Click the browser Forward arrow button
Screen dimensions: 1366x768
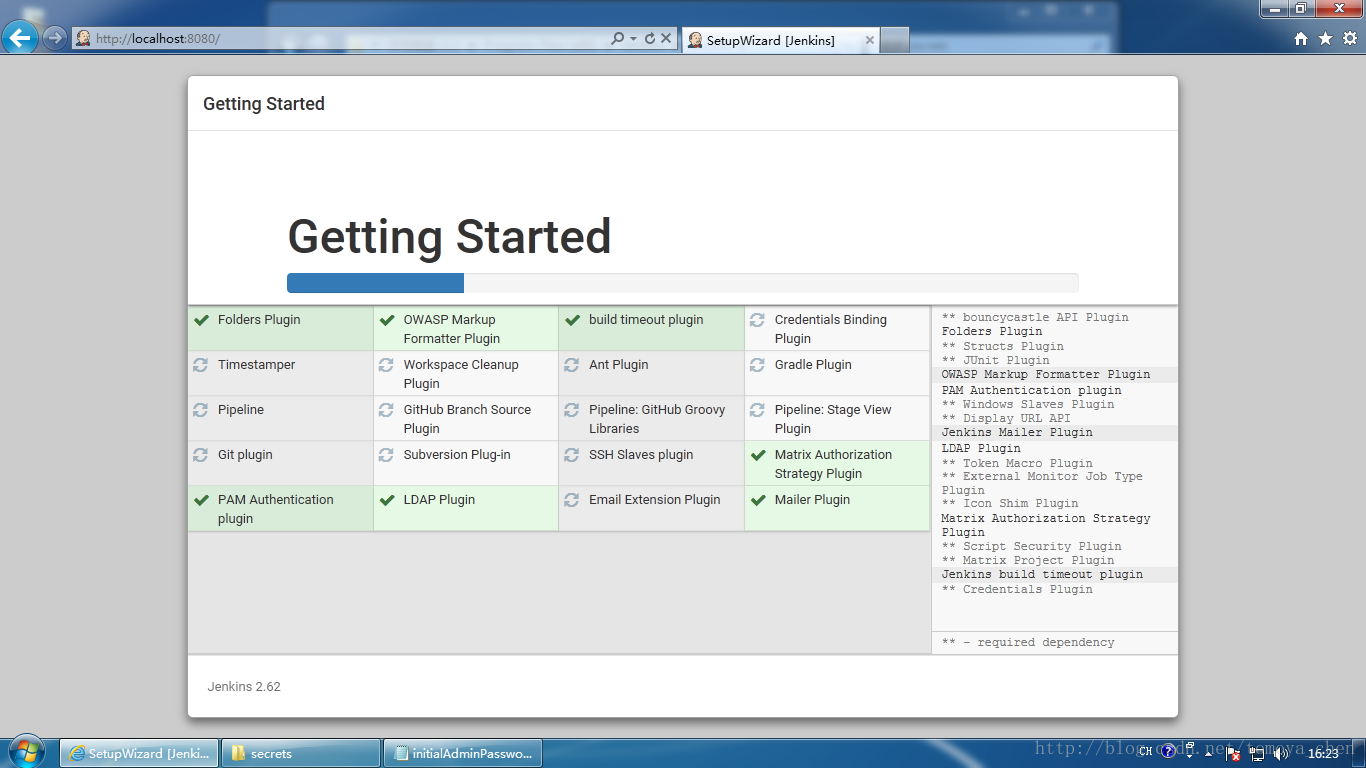click(54, 39)
